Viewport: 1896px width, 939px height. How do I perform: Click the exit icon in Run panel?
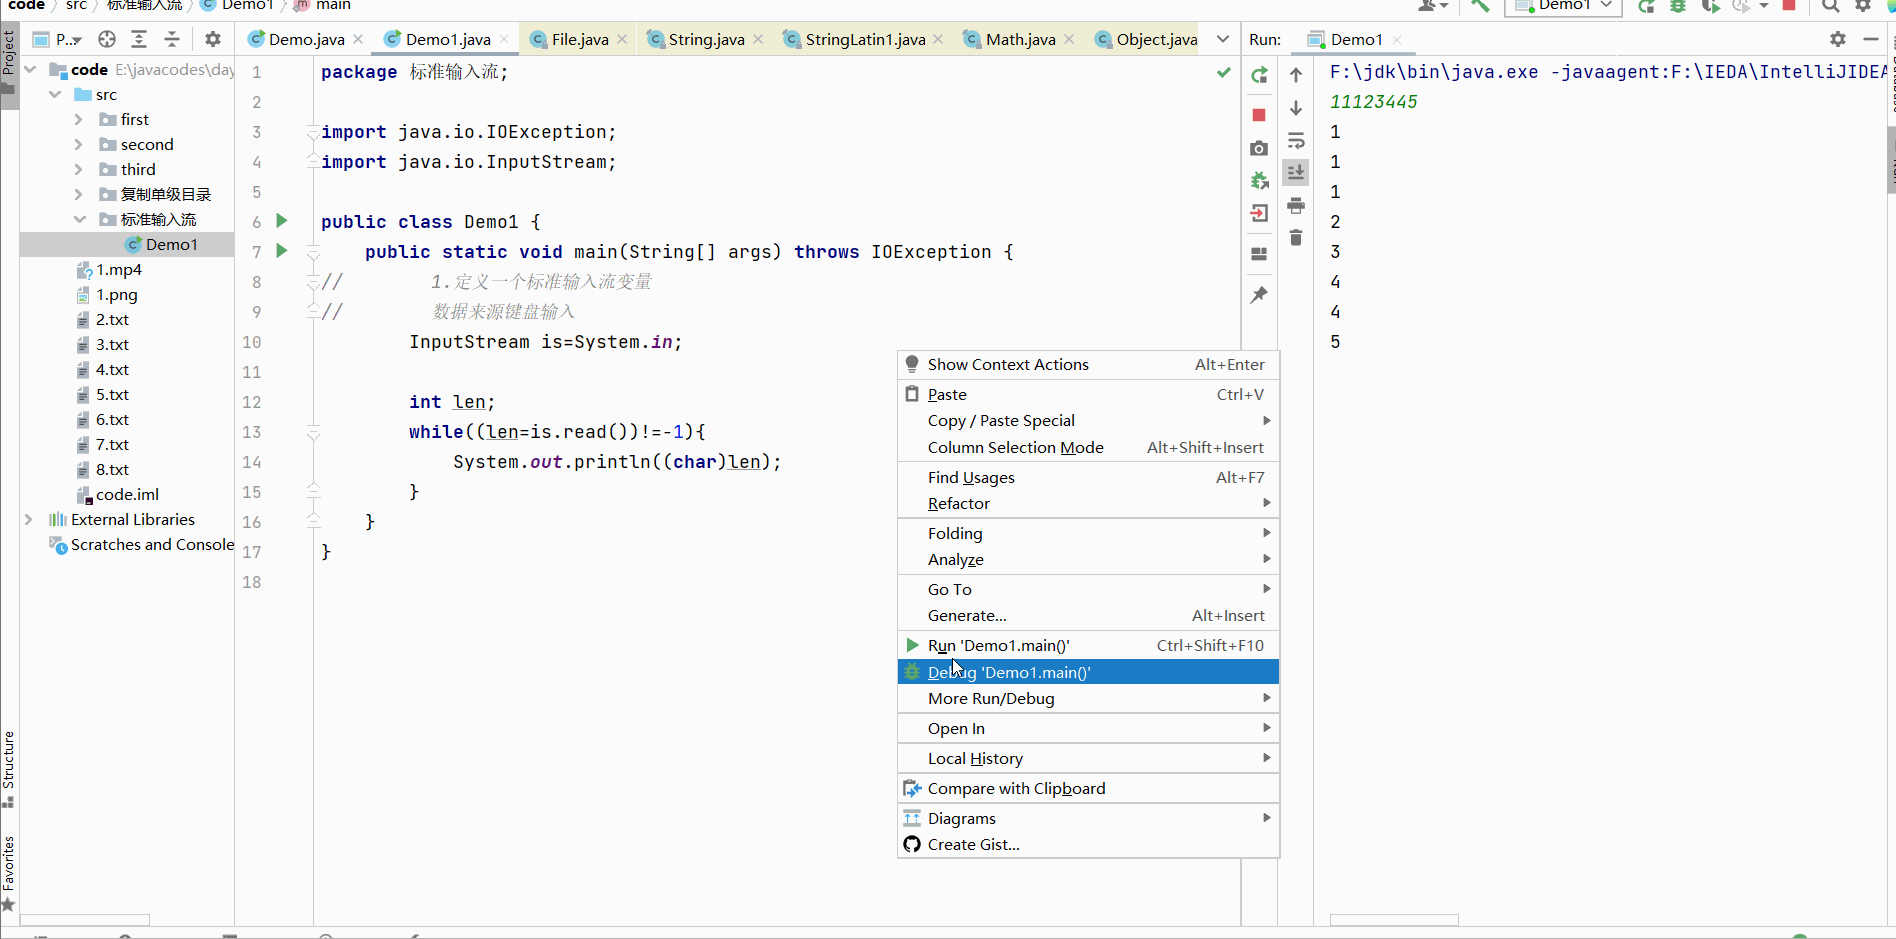pyautogui.click(x=1259, y=213)
